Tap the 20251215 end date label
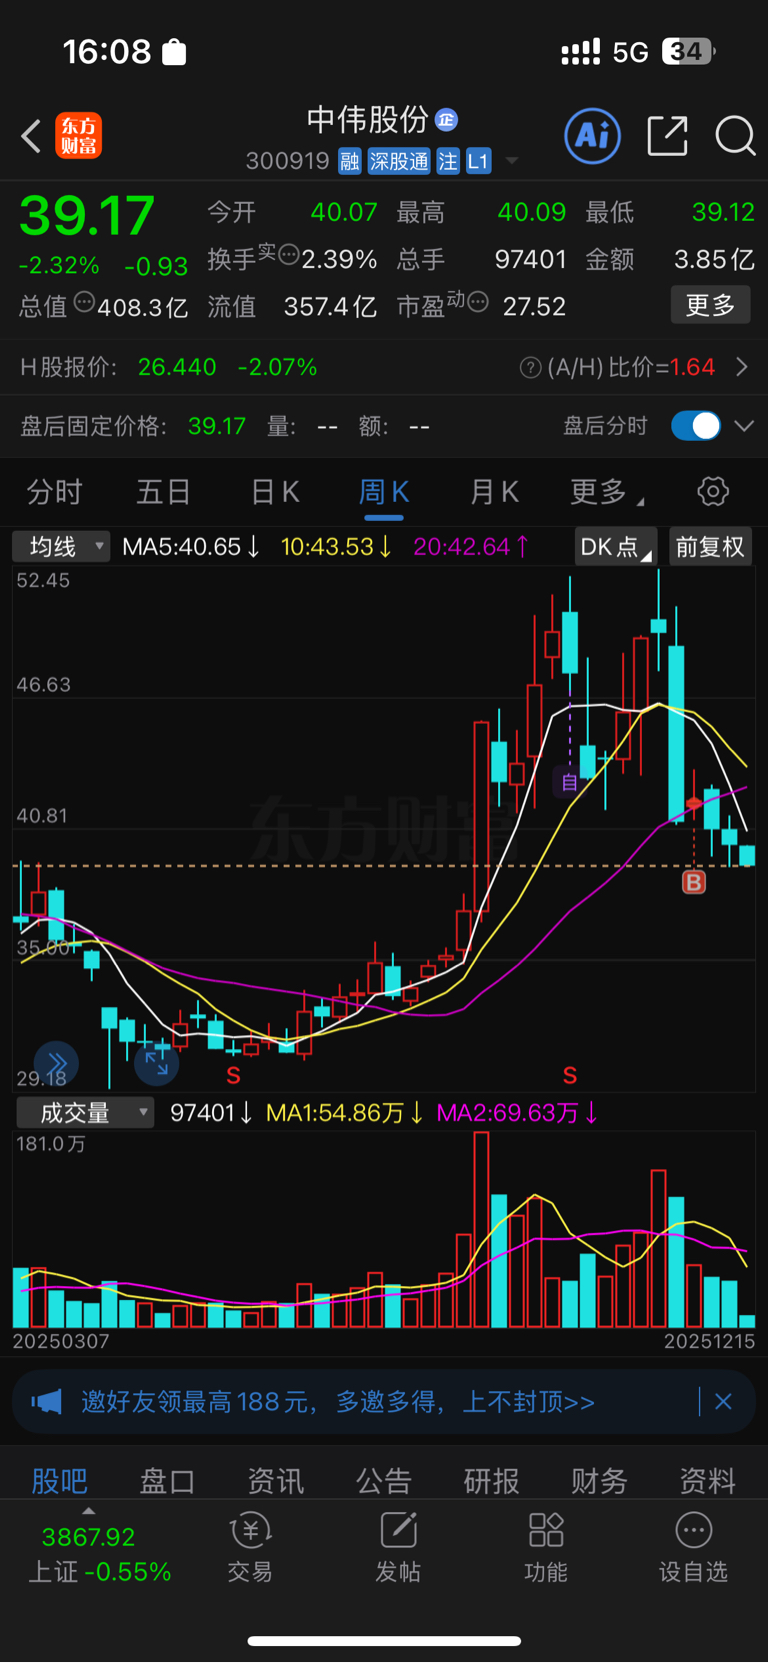 point(710,1342)
